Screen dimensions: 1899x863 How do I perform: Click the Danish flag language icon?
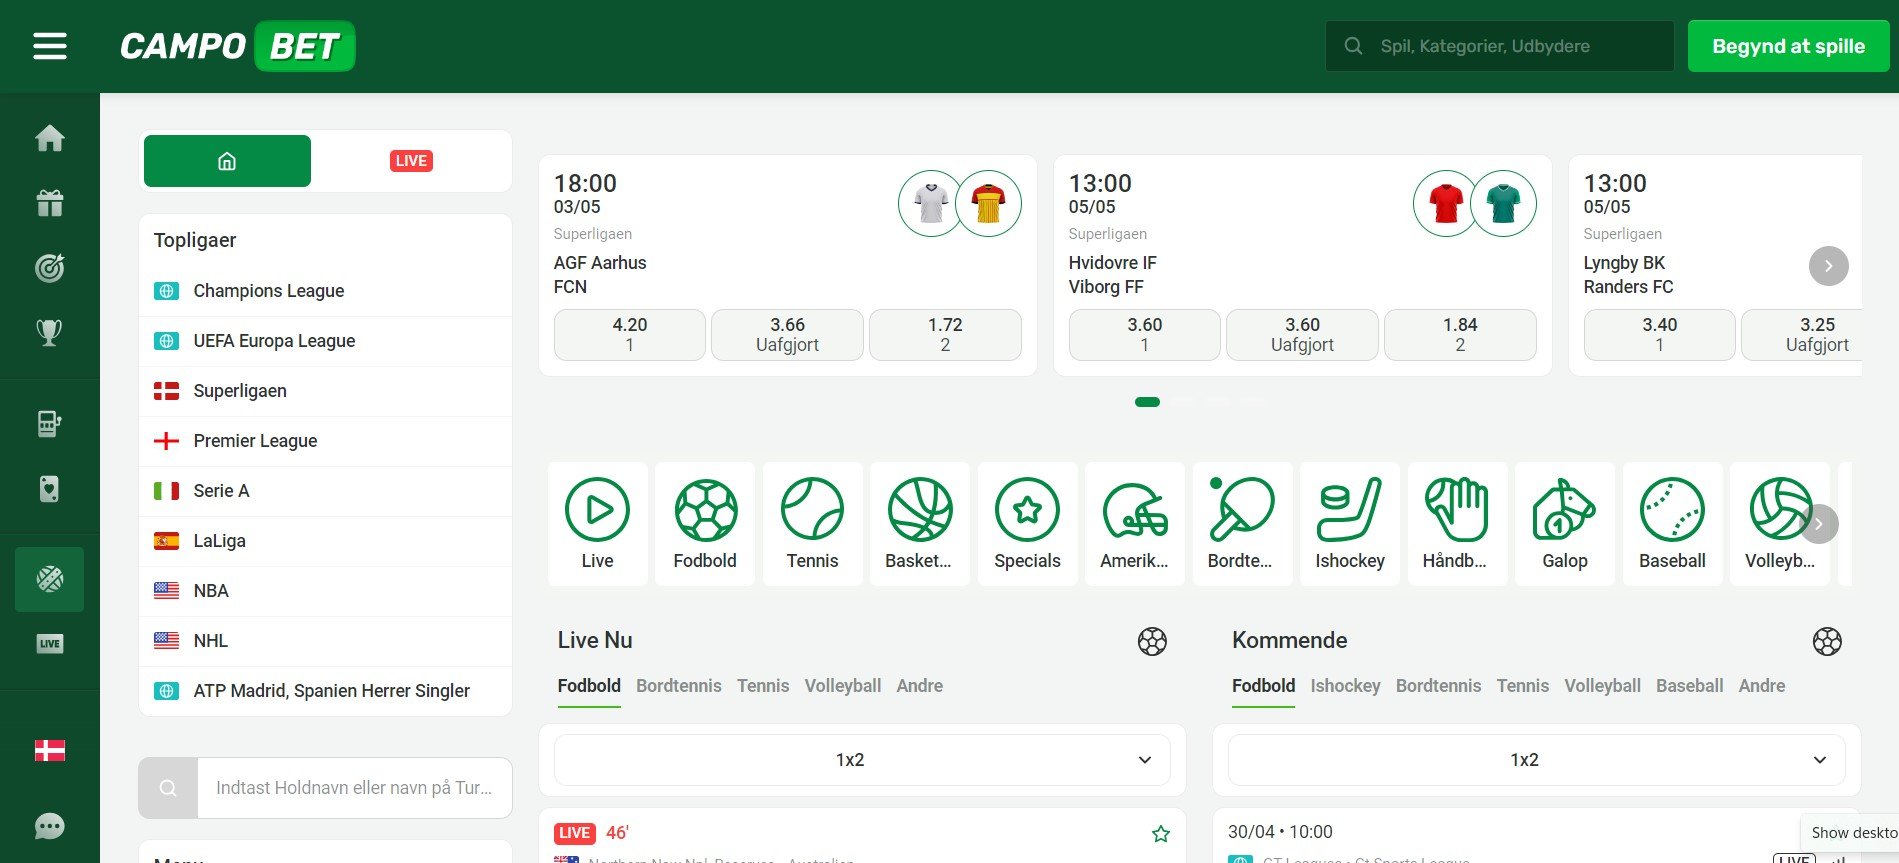(x=49, y=750)
